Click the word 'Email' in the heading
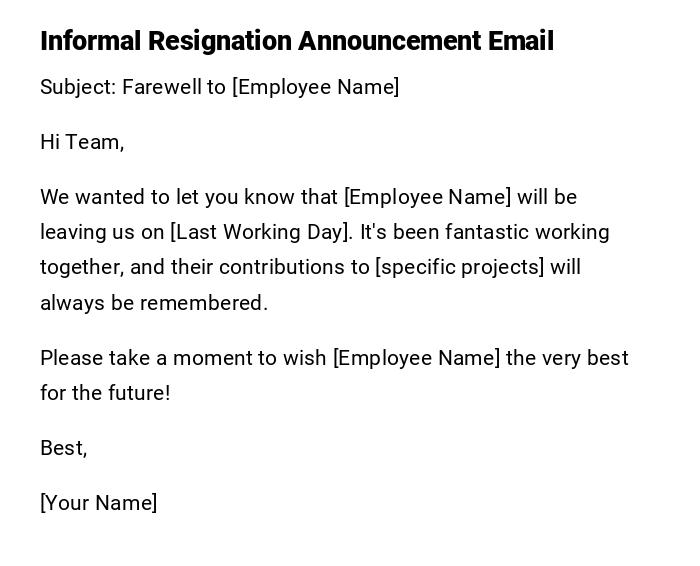 520,41
